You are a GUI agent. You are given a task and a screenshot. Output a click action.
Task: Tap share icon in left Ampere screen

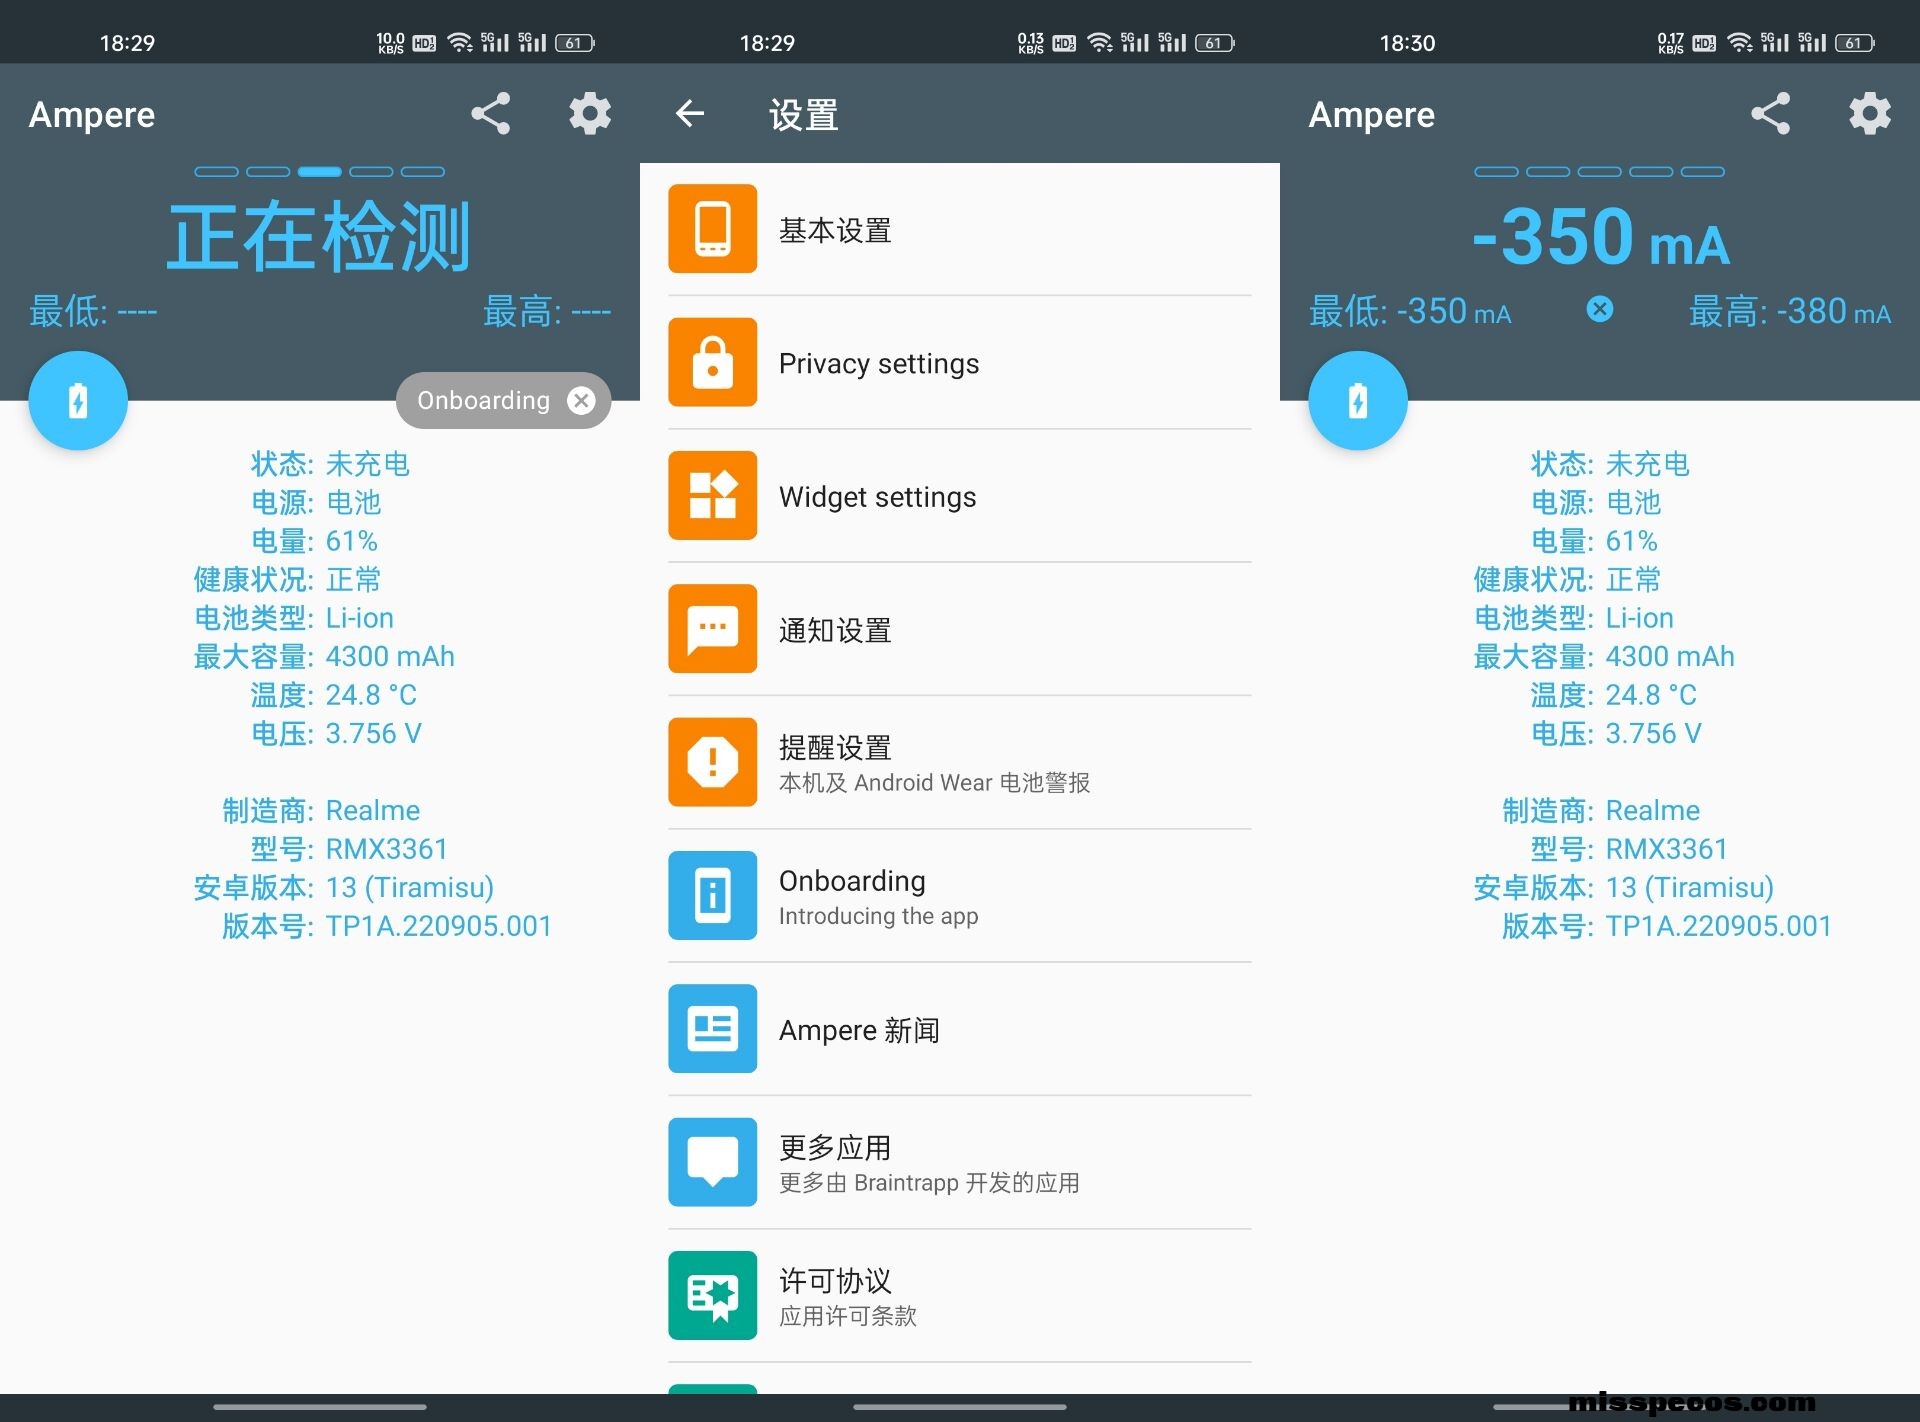click(490, 114)
